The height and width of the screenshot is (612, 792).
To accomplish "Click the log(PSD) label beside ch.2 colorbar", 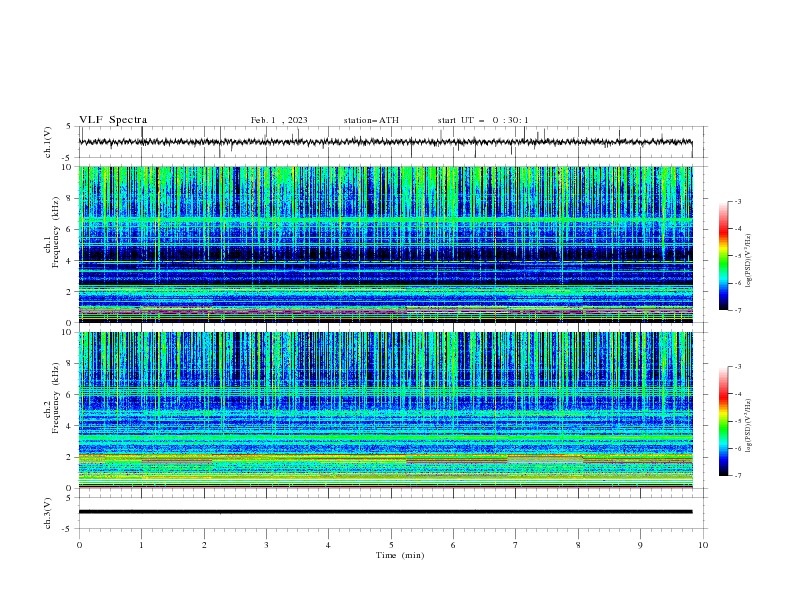I will click(749, 426).
